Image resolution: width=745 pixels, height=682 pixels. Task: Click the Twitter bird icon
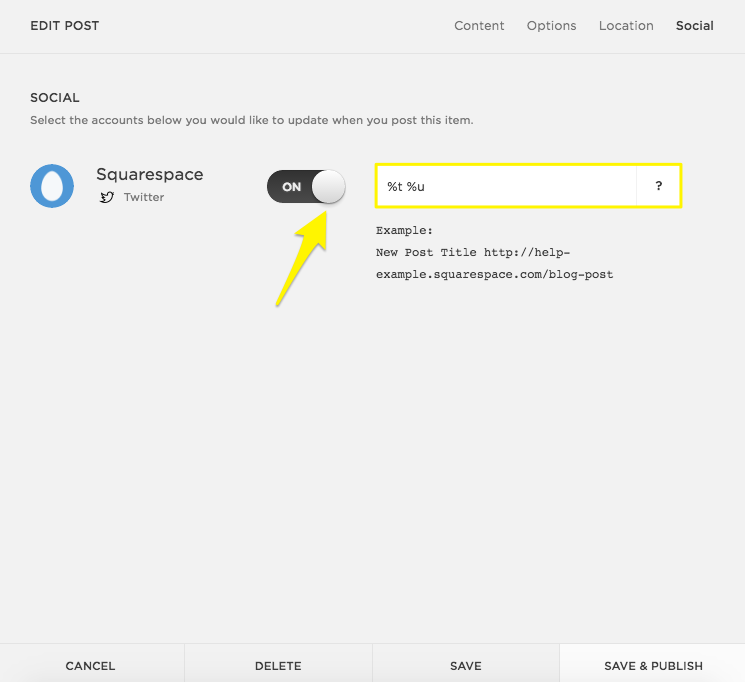click(107, 198)
